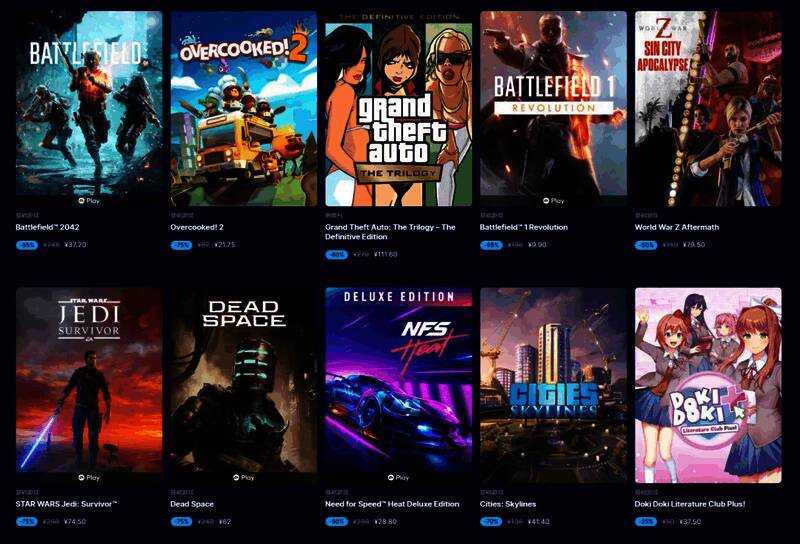This screenshot has height=544, width=800.
Task: Click the discount badge for World War Z Aftermath
Action: coord(645,245)
